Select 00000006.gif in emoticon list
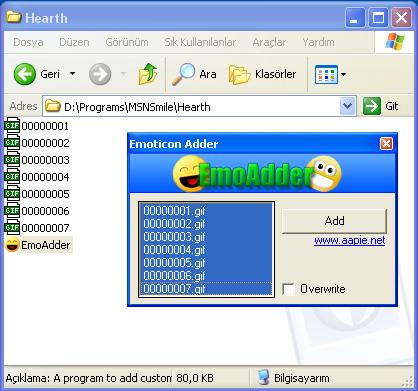Viewport: 418px width, 391px height. pyautogui.click(x=206, y=276)
